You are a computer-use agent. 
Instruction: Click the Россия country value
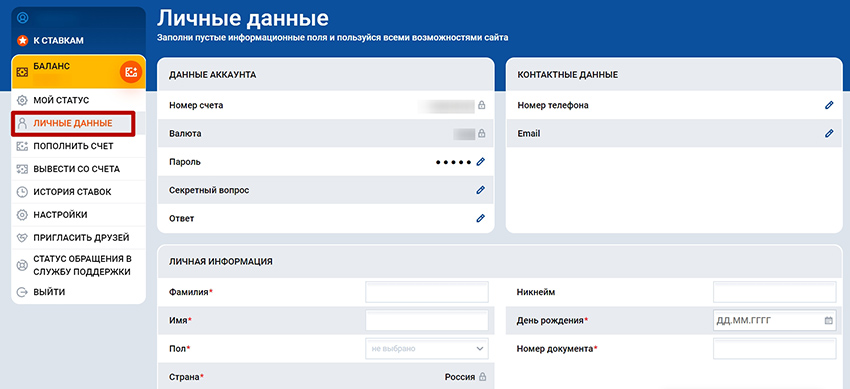pyautogui.click(x=460, y=377)
